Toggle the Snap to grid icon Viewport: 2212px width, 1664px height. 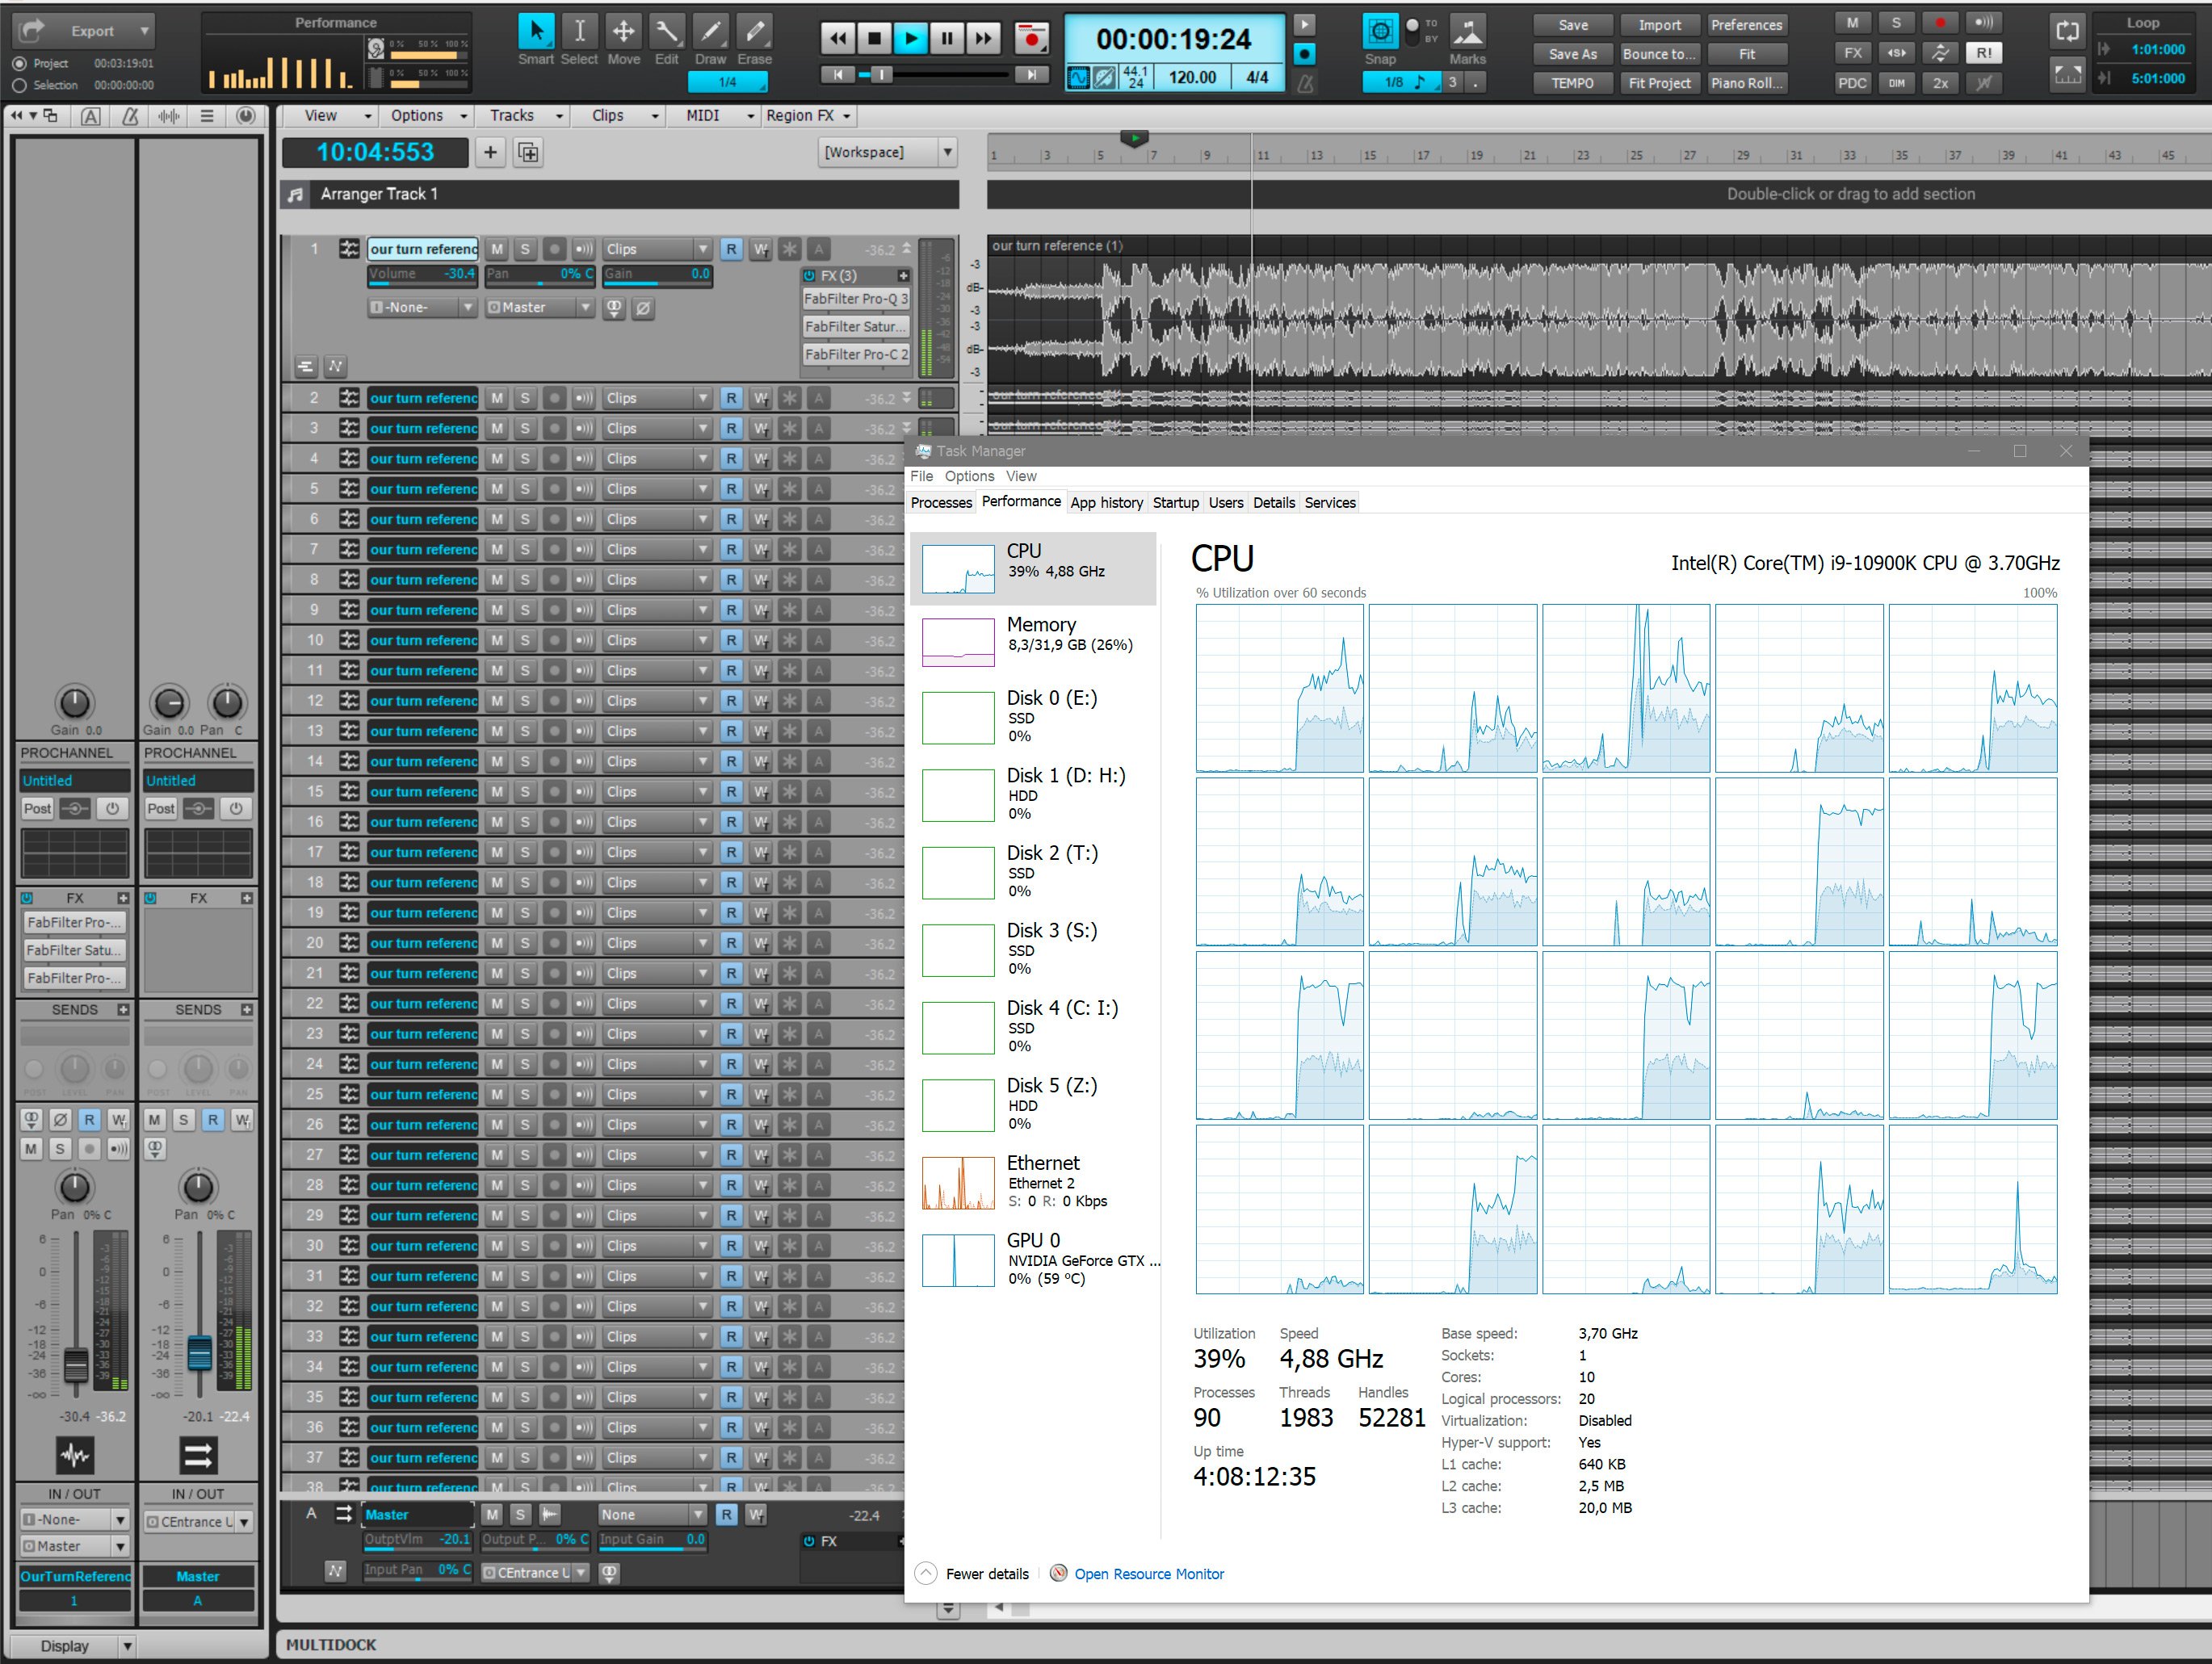point(1380,32)
